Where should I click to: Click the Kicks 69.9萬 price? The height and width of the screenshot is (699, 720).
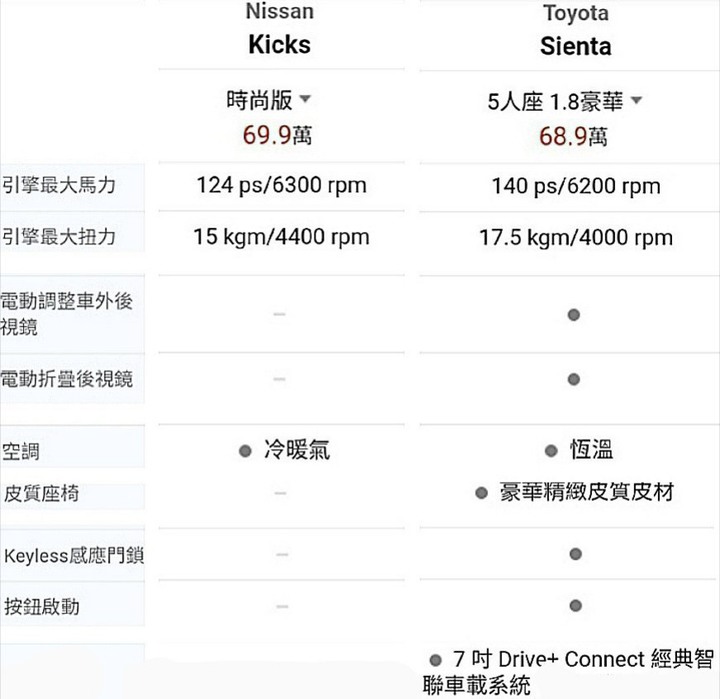[x=277, y=135]
